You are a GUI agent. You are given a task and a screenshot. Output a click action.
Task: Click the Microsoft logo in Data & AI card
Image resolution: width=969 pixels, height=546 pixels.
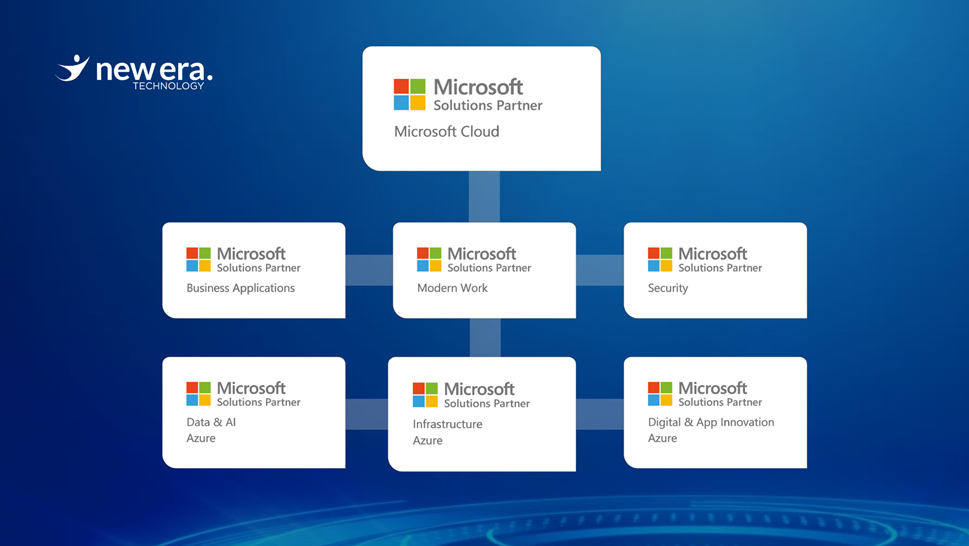click(x=198, y=393)
